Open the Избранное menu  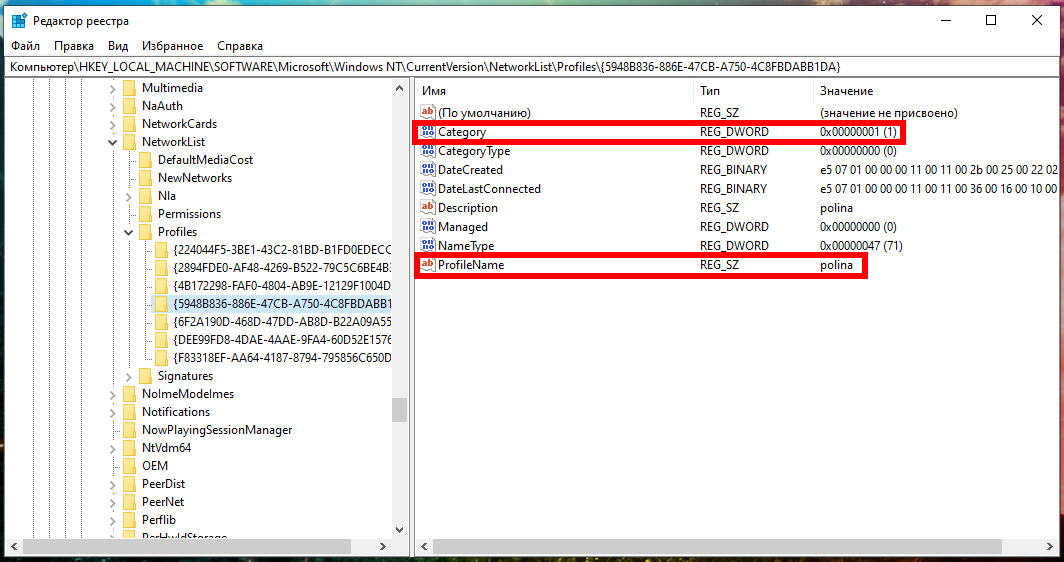[x=172, y=46]
